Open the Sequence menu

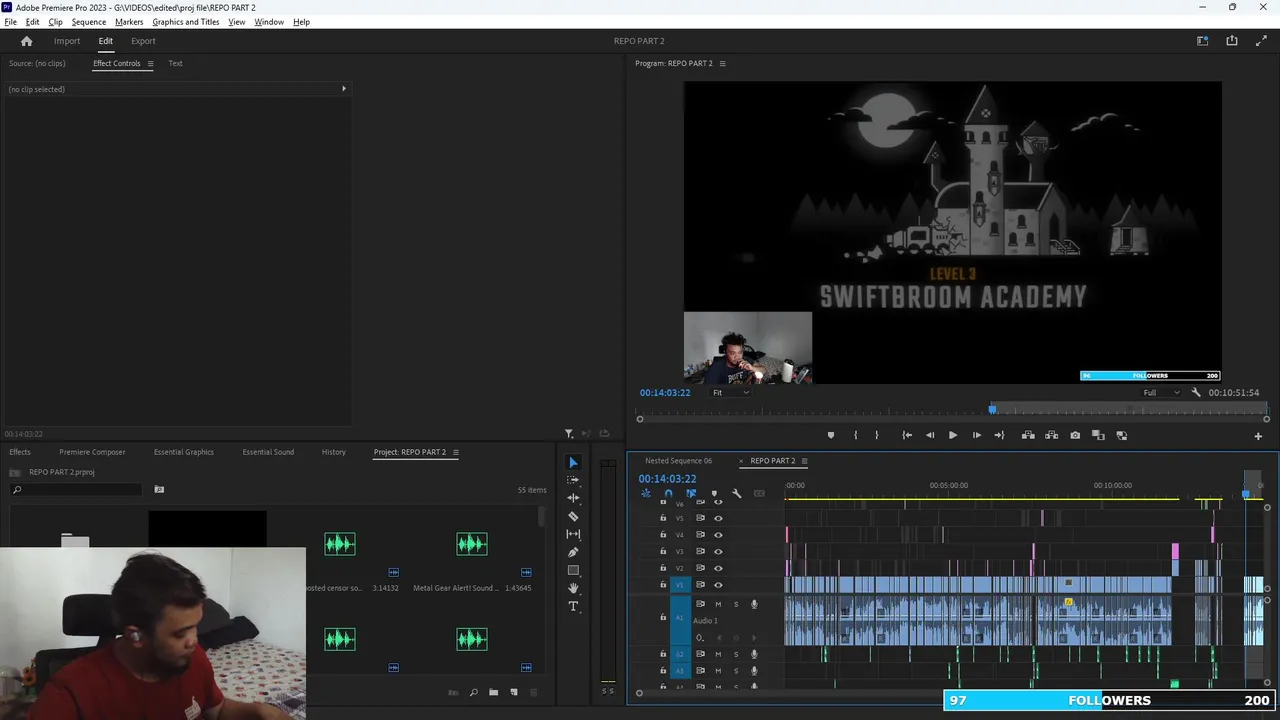click(x=88, y=22)
